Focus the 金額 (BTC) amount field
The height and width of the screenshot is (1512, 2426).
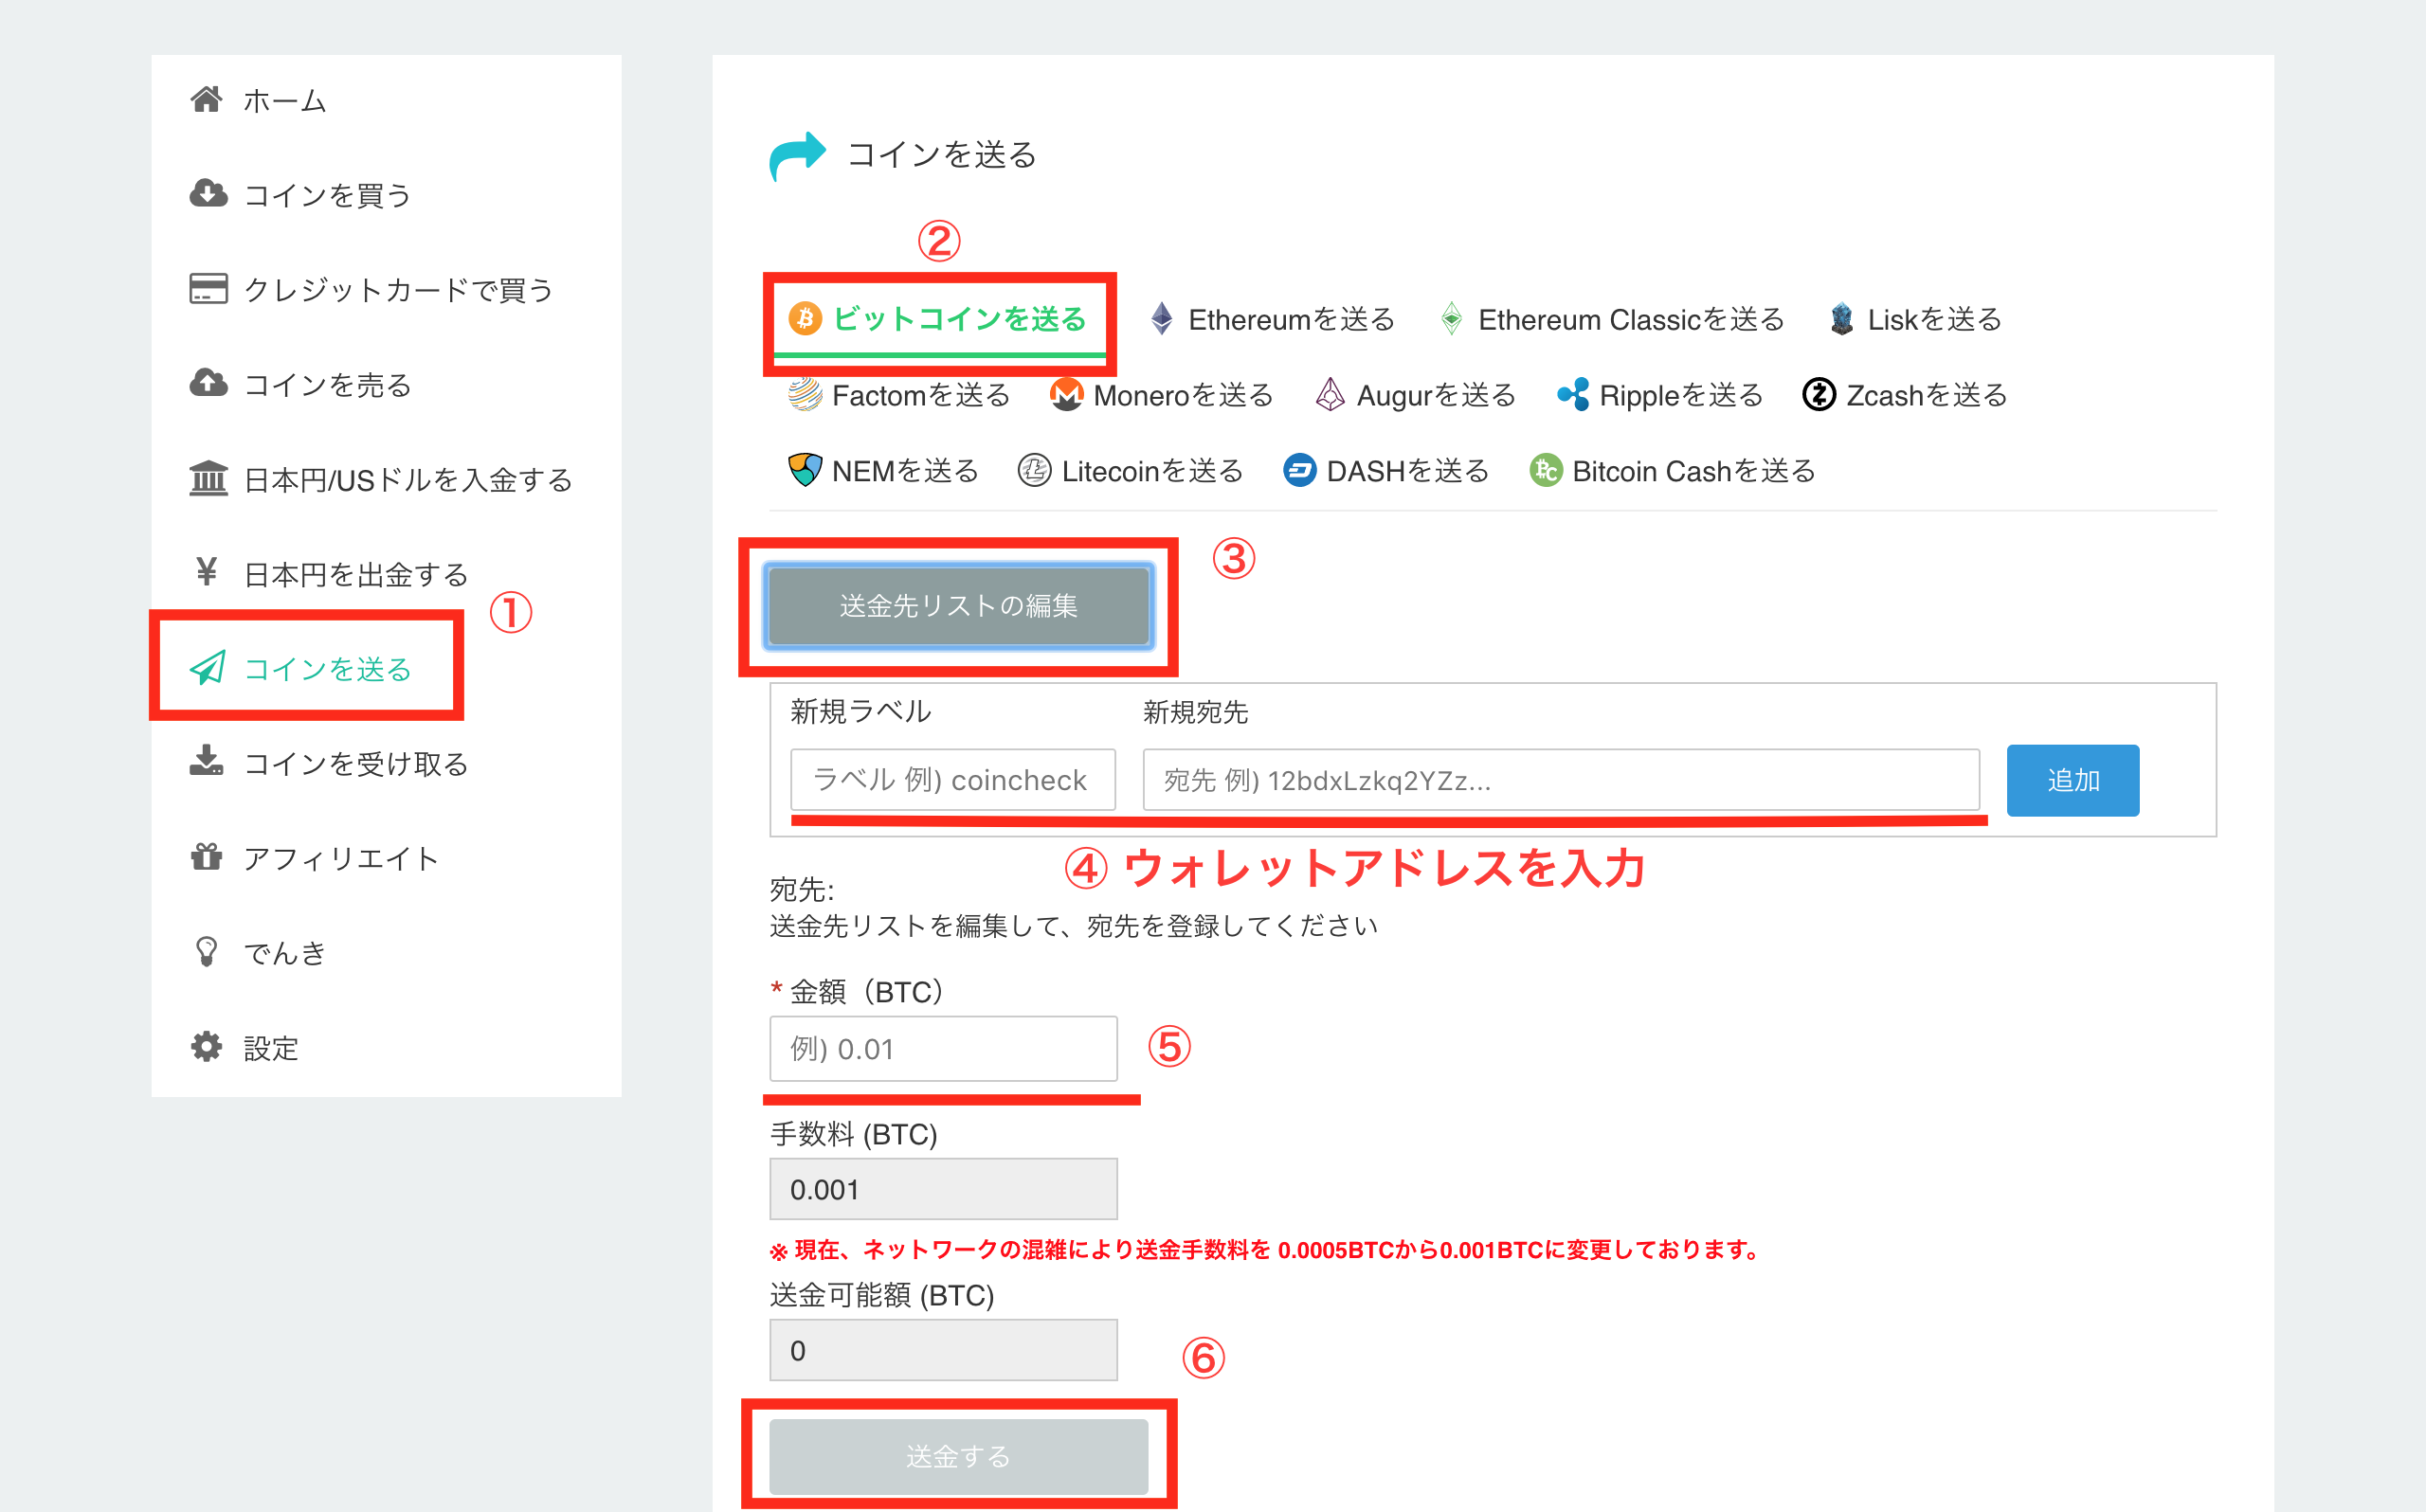click(943, 1048)
